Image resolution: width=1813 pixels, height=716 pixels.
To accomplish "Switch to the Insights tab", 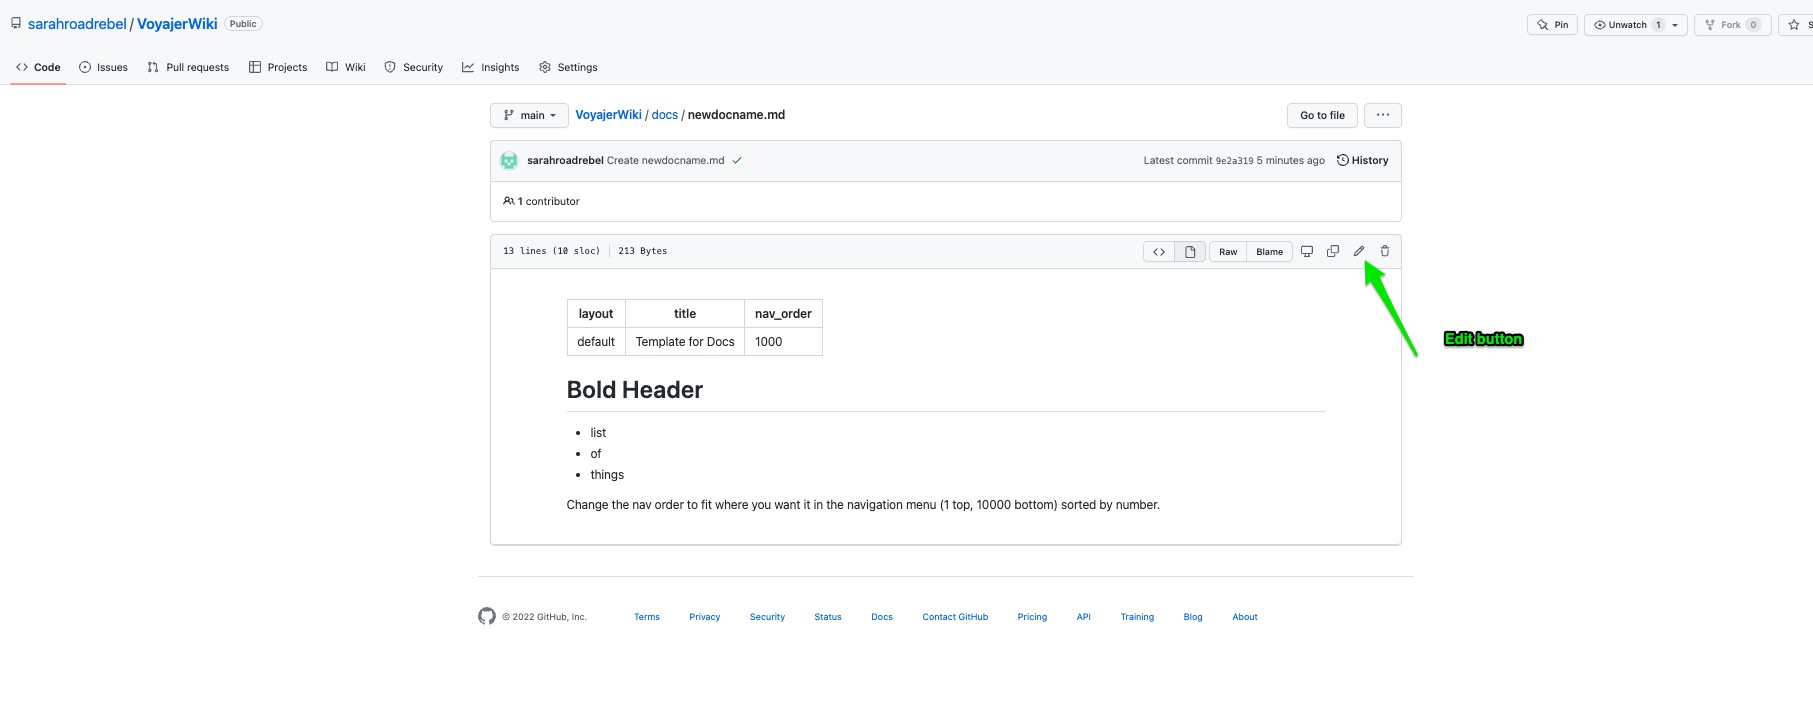I will [490, 67].
